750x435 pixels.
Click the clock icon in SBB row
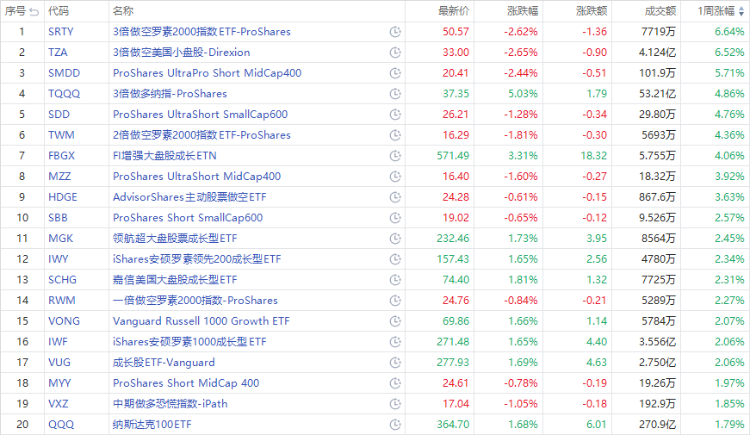tap(395, 218)
